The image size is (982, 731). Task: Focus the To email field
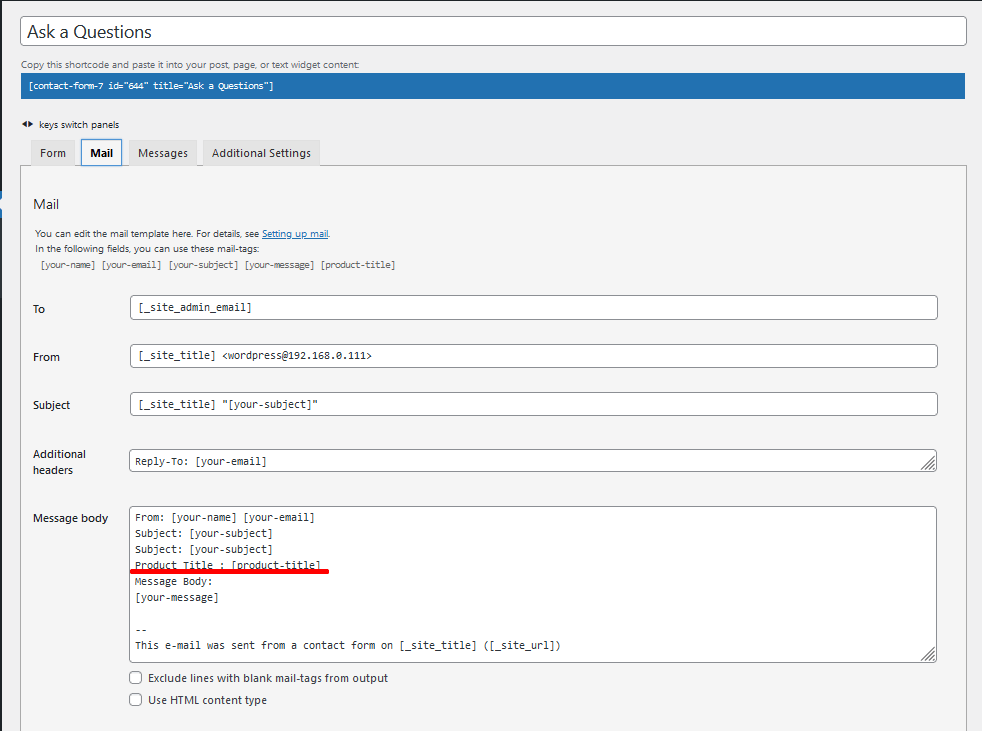533,308
